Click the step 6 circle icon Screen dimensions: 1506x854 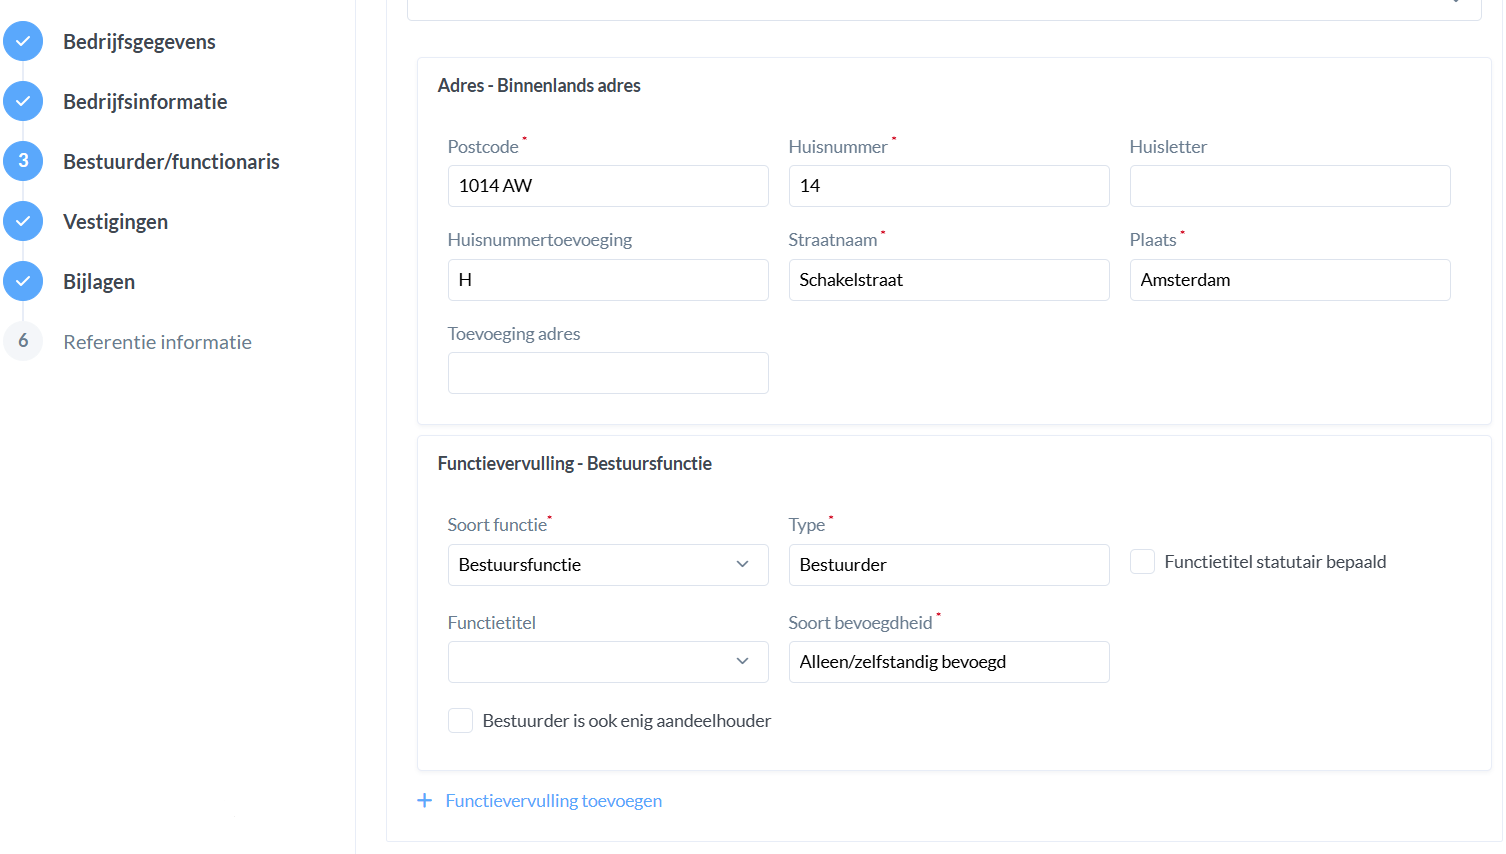coord(23,341)
